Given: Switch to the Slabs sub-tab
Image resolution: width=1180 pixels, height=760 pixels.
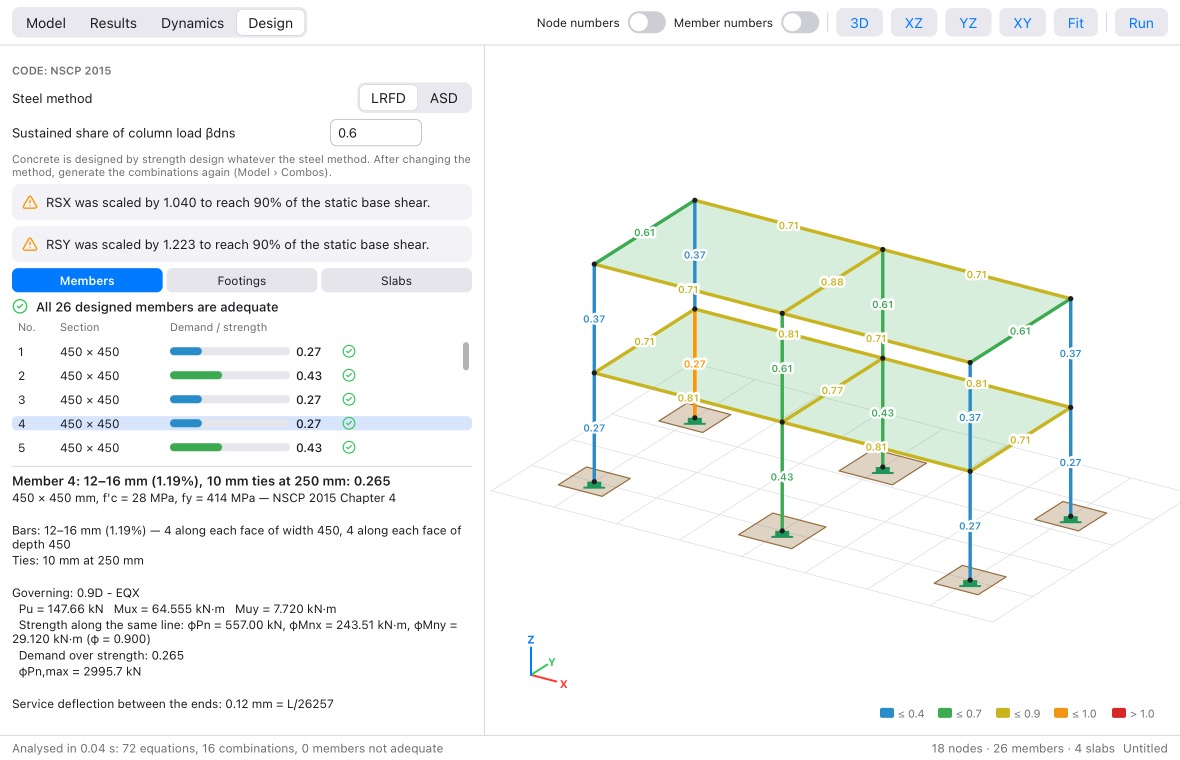Looking at the screenshot, I should coord(397,281).
